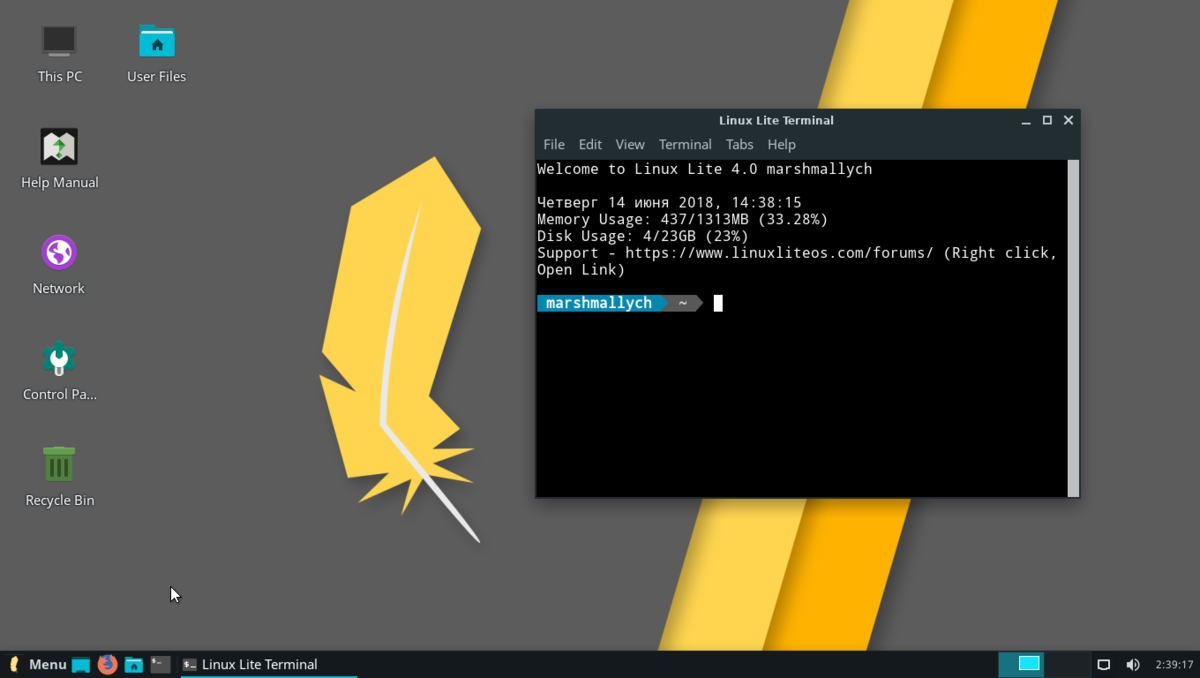Click the show desktop icon near Menu
The image size is (1200, 678).
pos(79,664)
